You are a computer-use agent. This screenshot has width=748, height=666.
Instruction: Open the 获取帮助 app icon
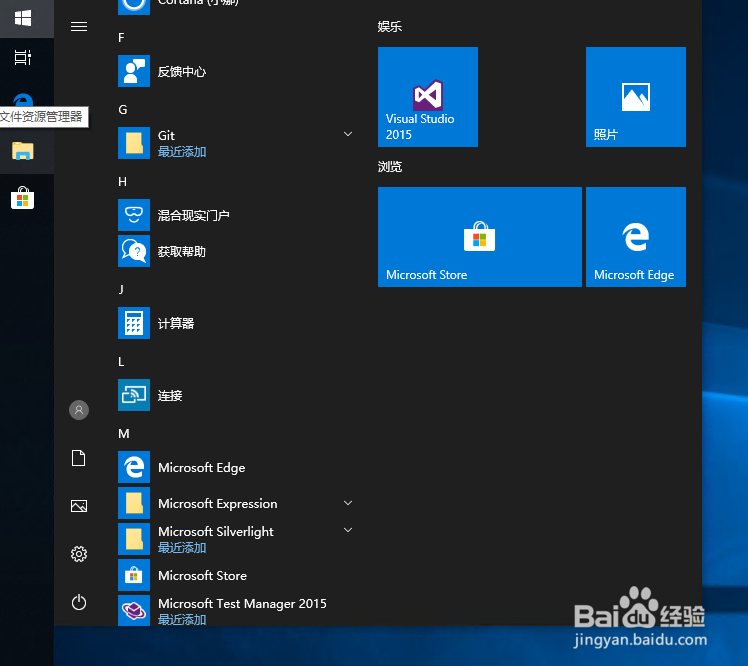[x=134, y=251]
